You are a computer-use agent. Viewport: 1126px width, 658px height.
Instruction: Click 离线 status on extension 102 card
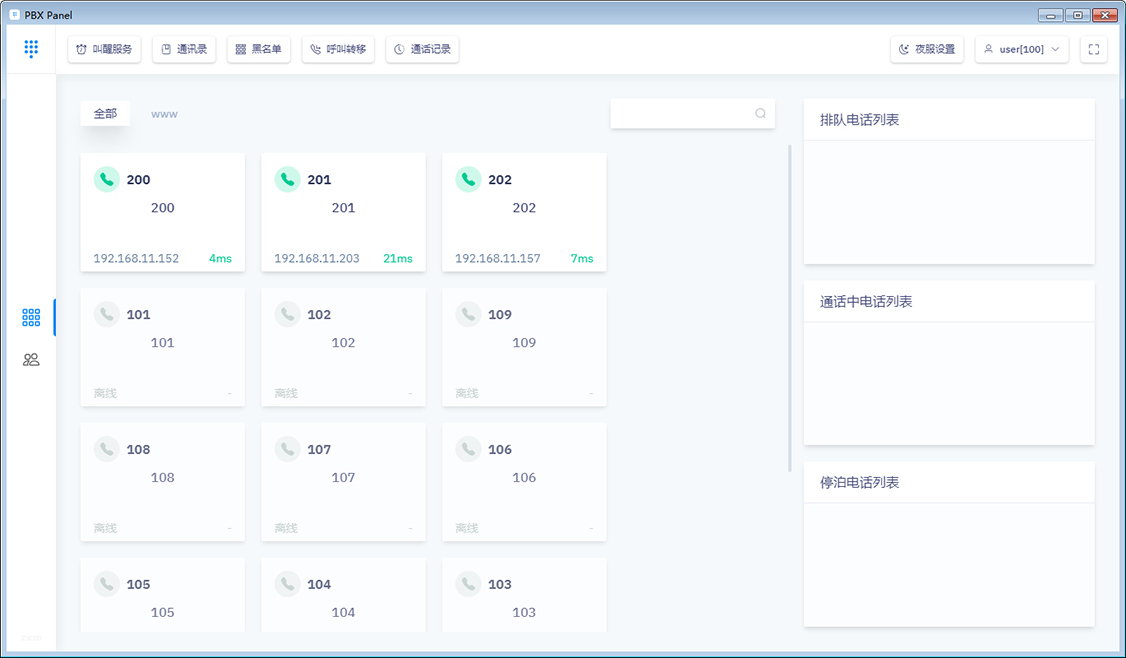(x=287, y=394)
